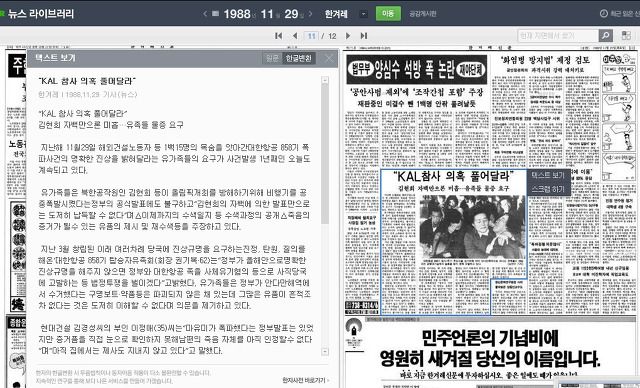This screenshot has width=640, height=388.
Task: Choose 텍스트 보기 in article popup menu
Action: click(x=548, y=175)
